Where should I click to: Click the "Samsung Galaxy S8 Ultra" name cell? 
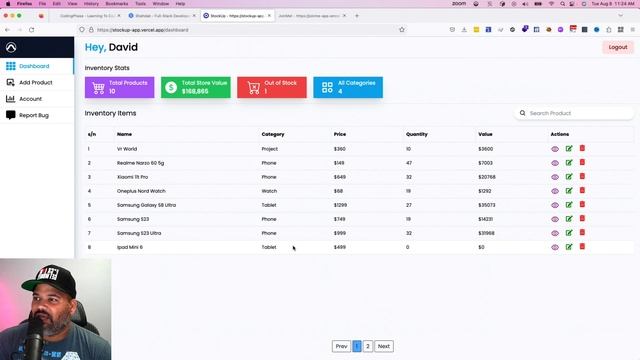(x=147, y=205)
